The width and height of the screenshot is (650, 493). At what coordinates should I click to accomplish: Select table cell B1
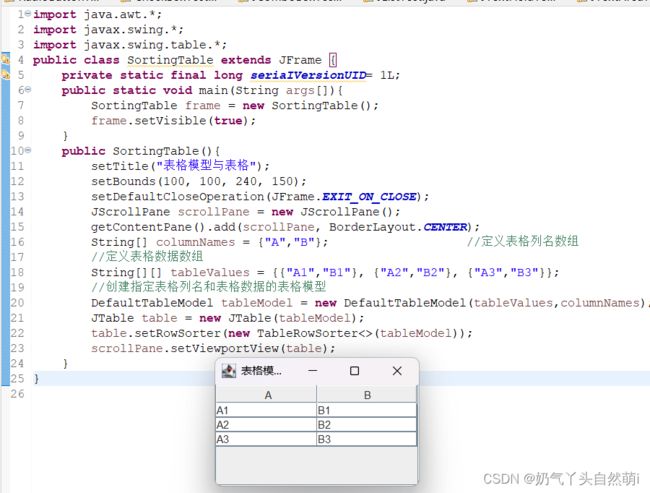pyautogui.click(x=366, y=410)
